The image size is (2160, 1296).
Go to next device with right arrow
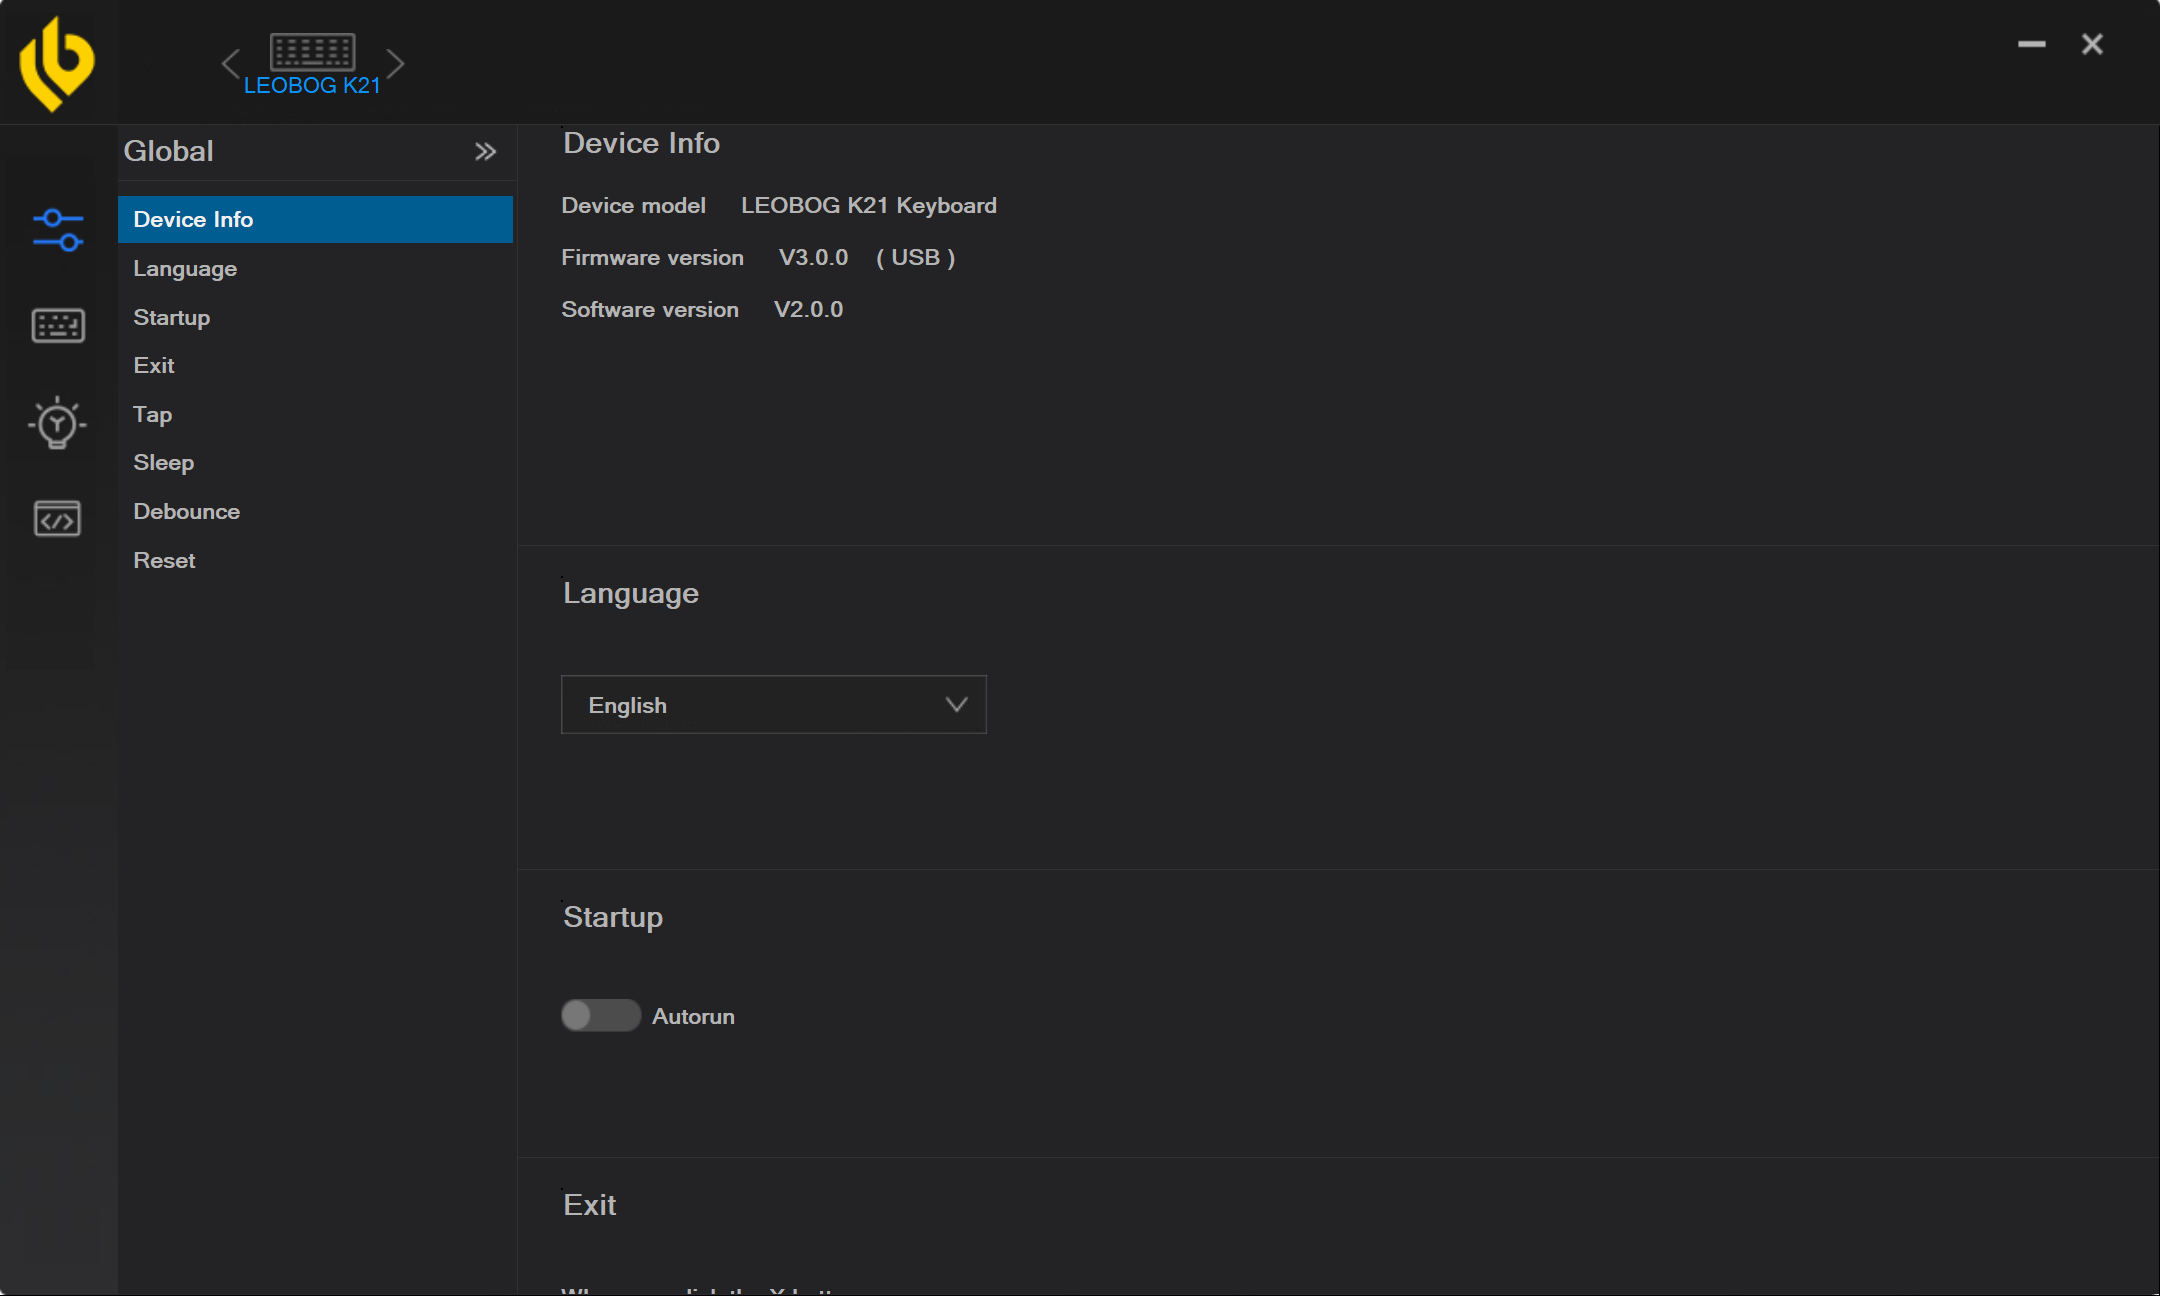[395, 64]
